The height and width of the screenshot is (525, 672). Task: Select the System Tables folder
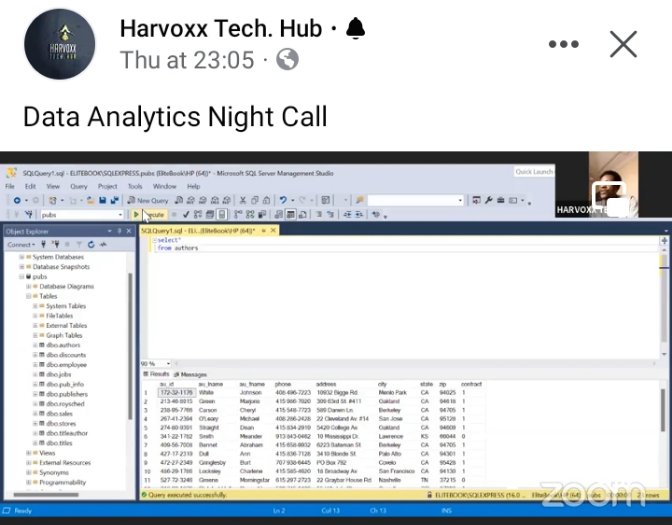click(66, 306)
